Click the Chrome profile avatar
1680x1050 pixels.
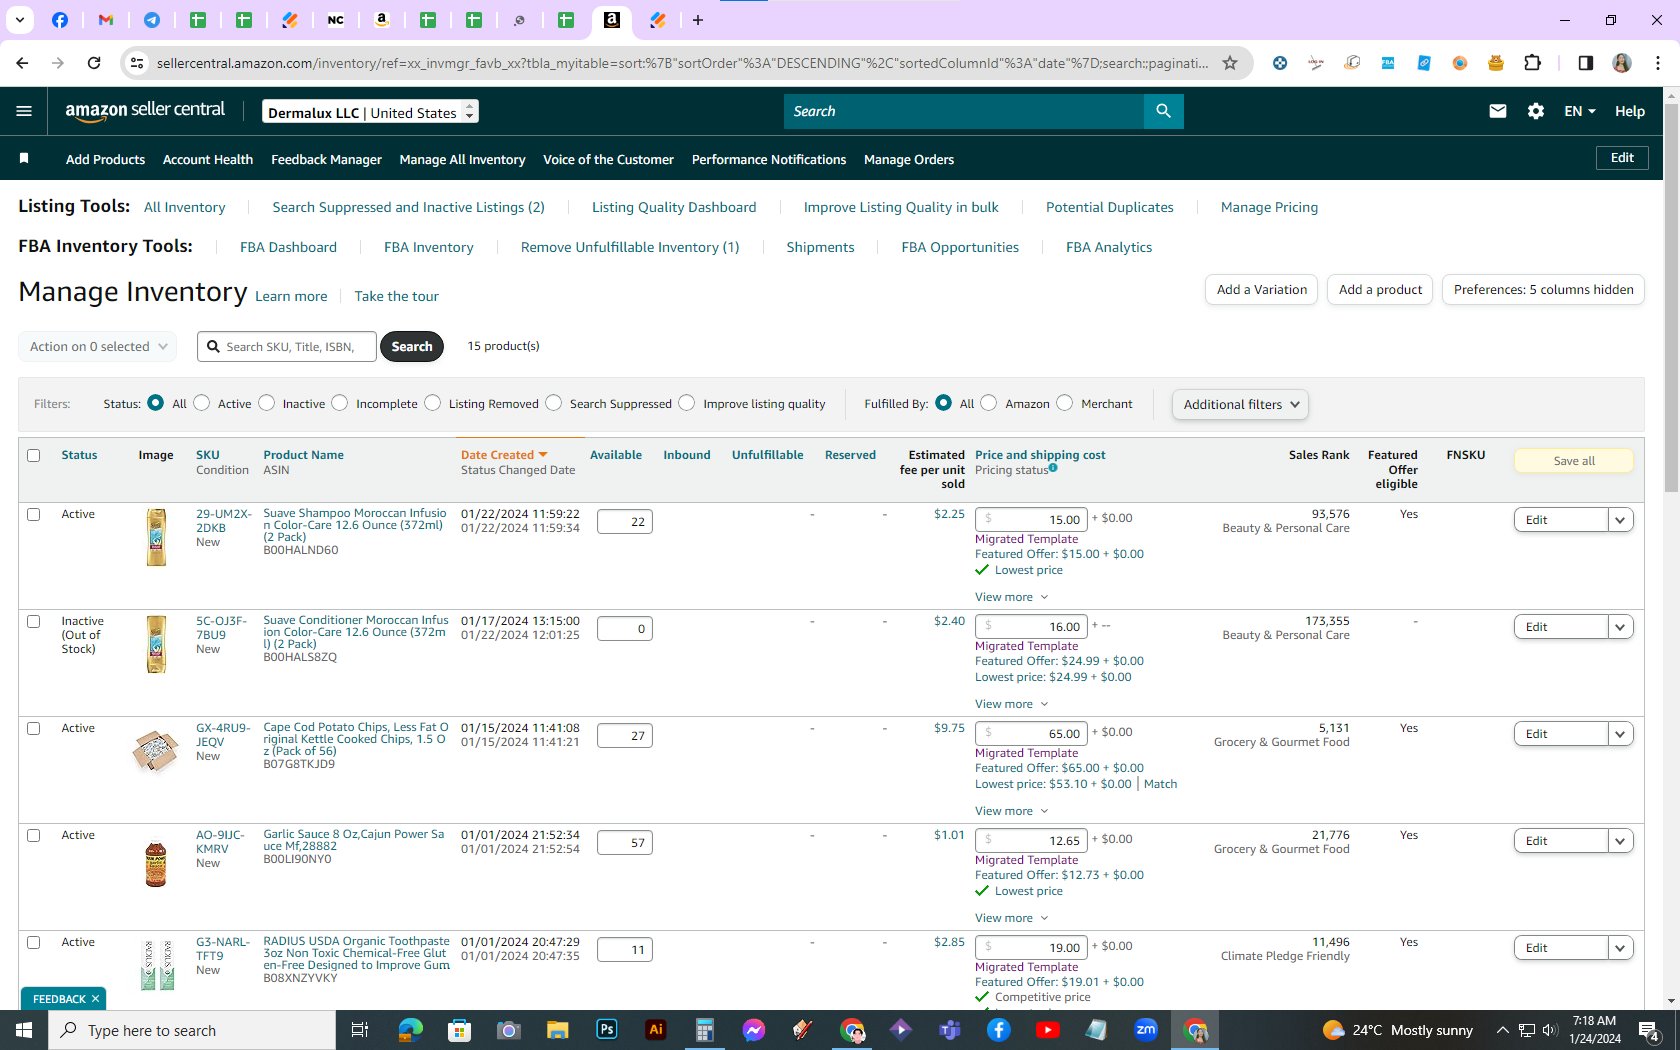pyautogui.click(x=1622, y=63)
